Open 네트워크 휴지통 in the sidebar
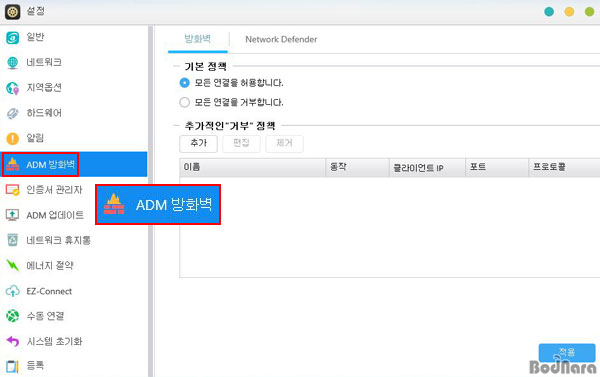Screen dimensions: 600x377 pyautogui.click(x=73, y=240)
